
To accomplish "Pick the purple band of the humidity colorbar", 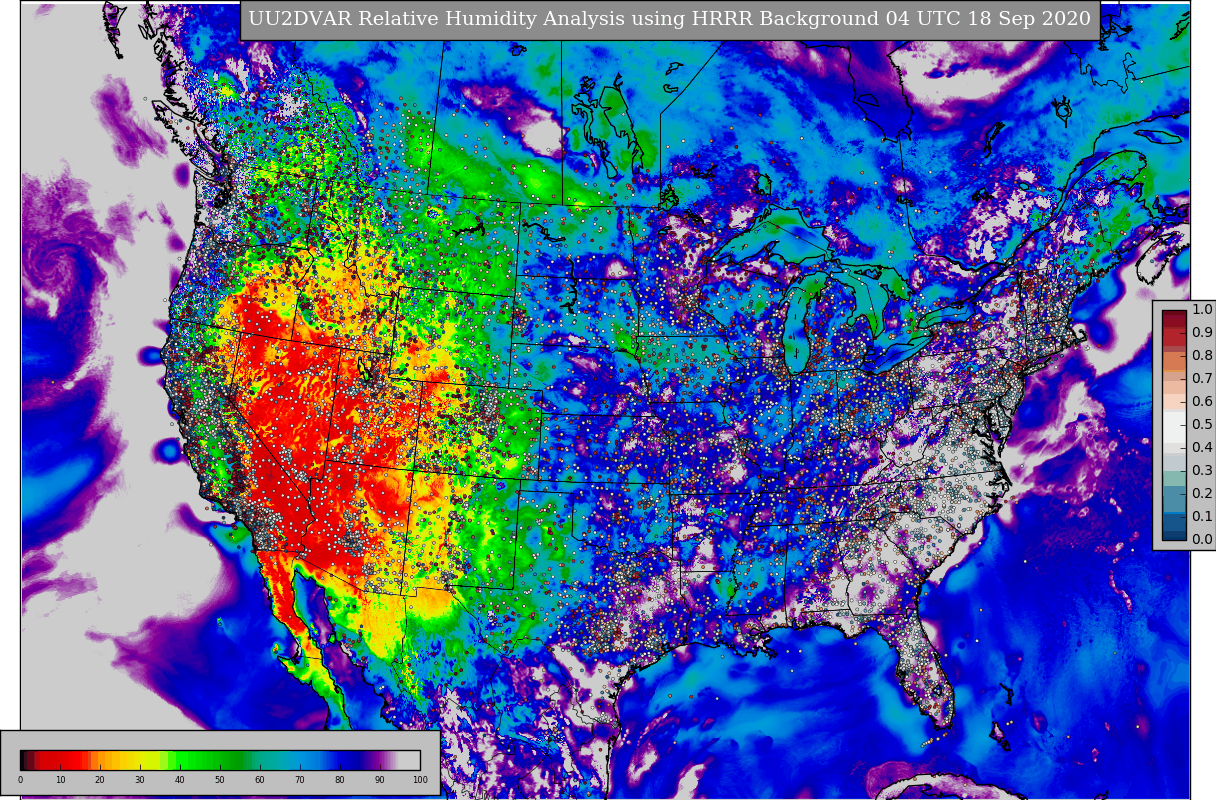I will pyautogui.click(x=380, y=760).
